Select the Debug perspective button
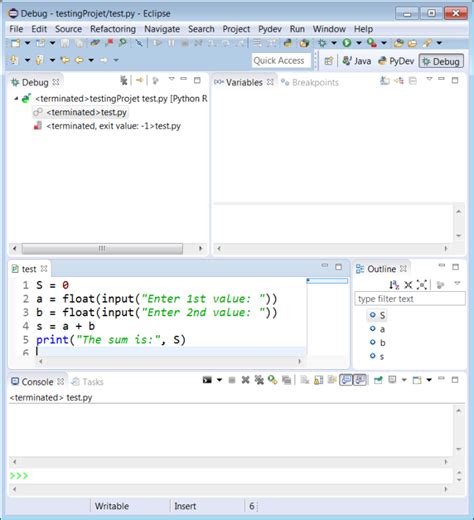 [x=441, y=61]
